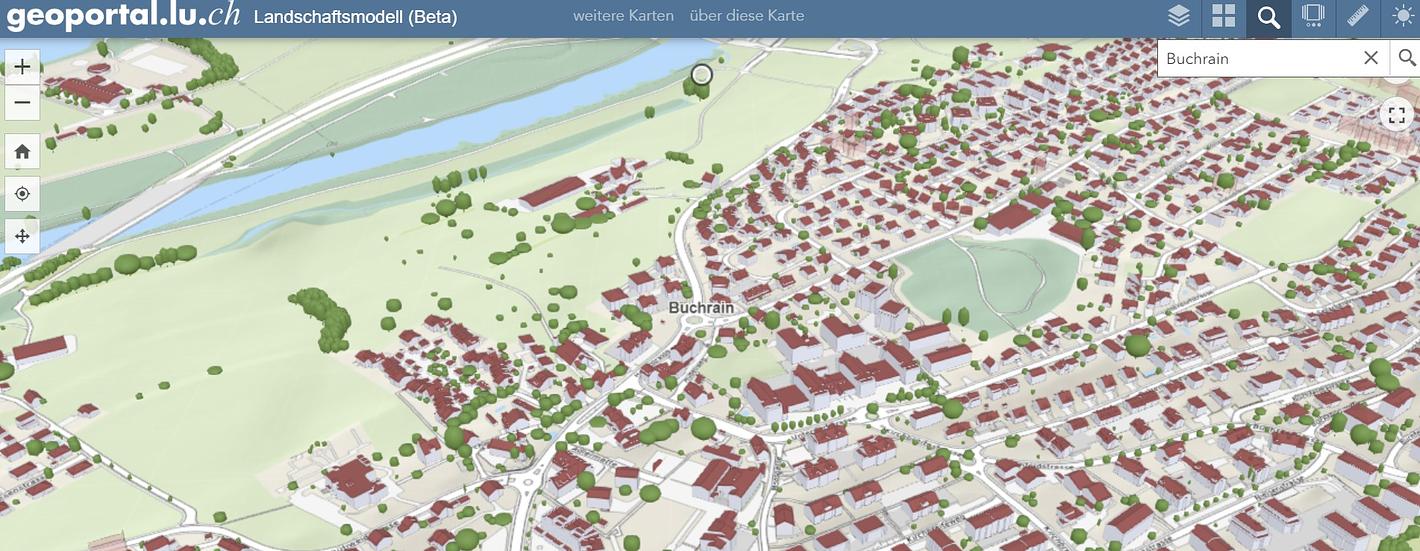Click the Buchrain label on map
The height and width of the screenshot is (551, 1420).
click(701, 308)
